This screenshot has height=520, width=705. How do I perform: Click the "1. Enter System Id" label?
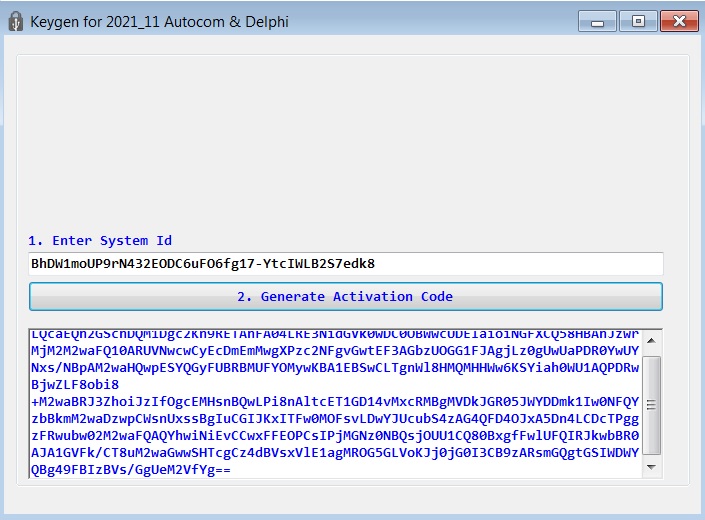(x=100, y=240)
